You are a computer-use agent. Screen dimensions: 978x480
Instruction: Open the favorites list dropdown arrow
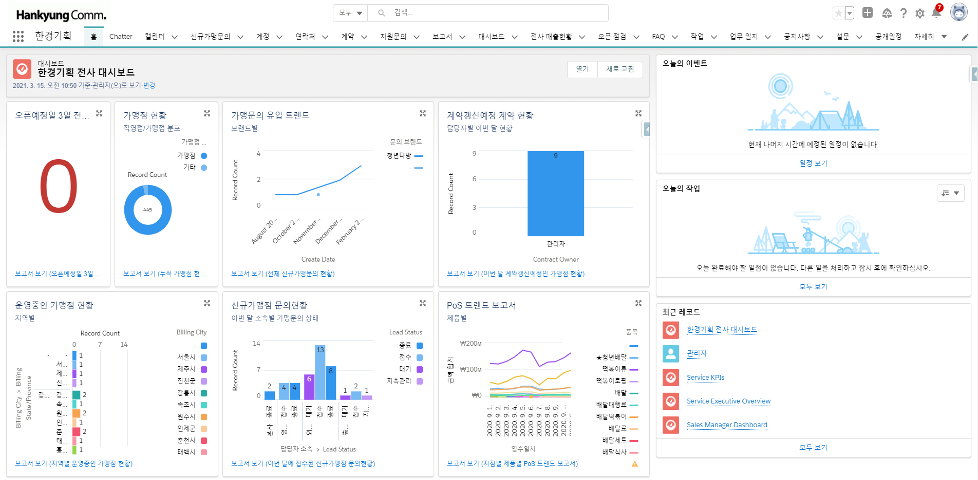coord(850,13)
